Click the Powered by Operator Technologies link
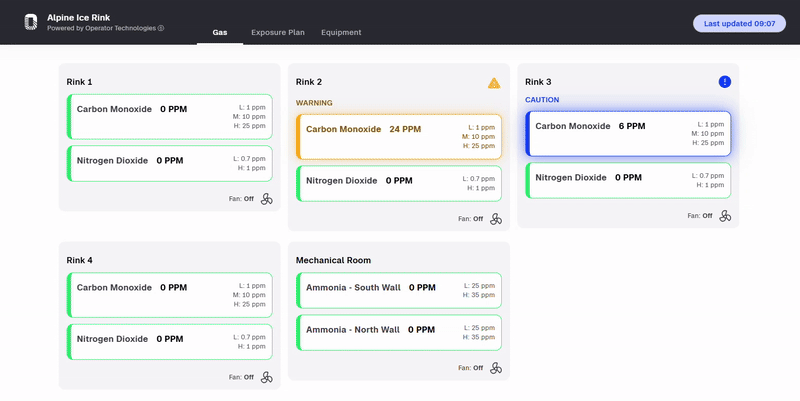This screenshot has height=401, width=800. click(101, 29)
